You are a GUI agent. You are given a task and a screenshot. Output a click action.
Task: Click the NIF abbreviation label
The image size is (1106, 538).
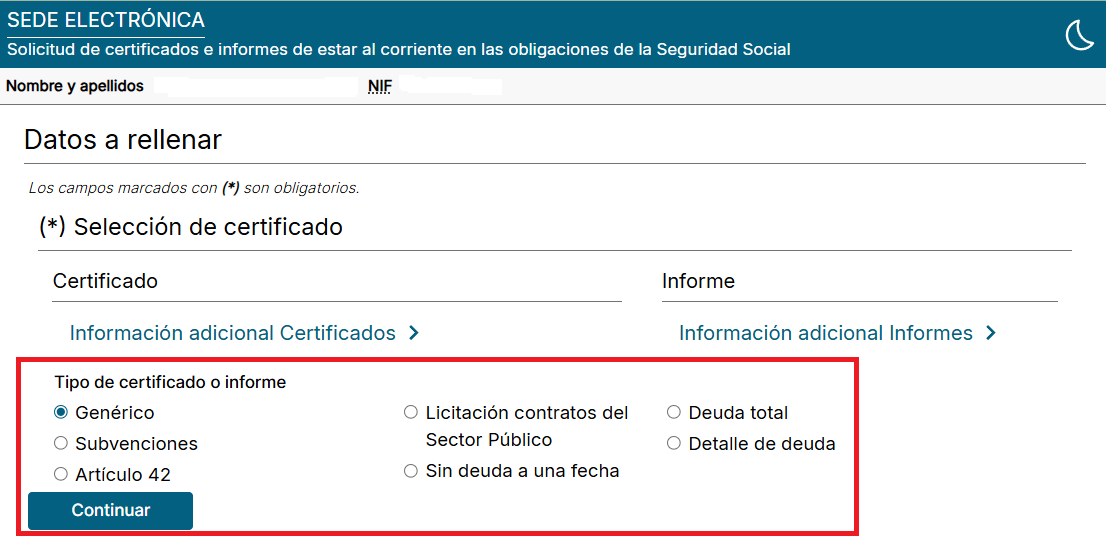pyautogui.click(x=379, y=87)
